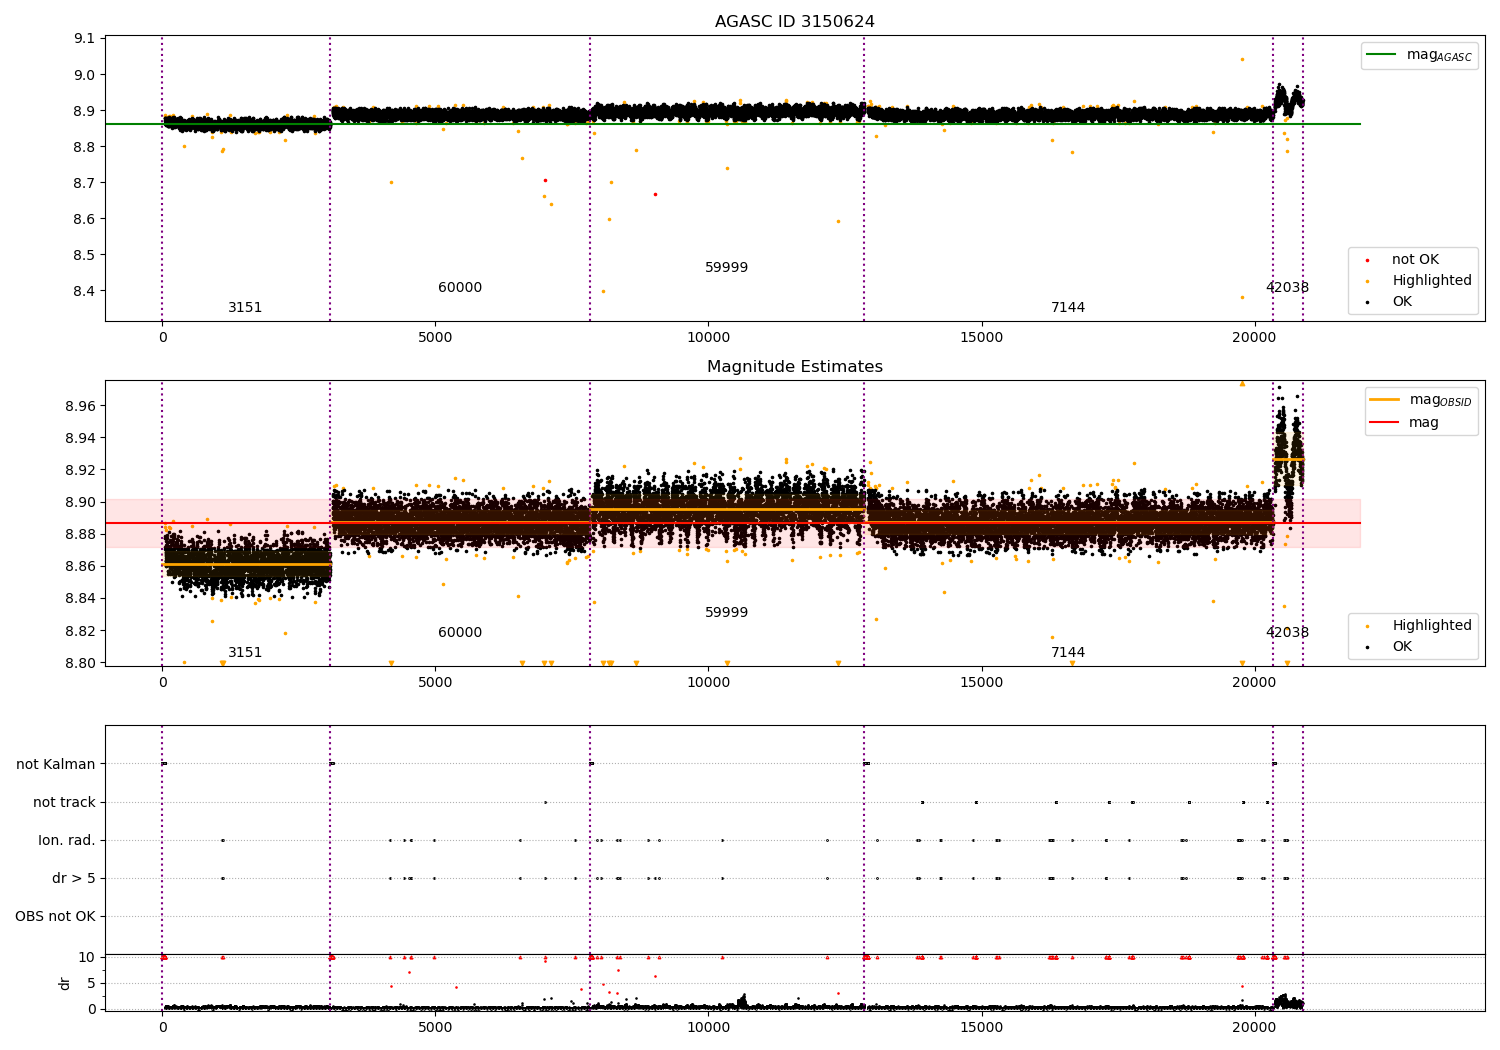Click the "Magnitude Estimates" panel title
Viewport: 1500px width, 1050px height.
[795, 367]
